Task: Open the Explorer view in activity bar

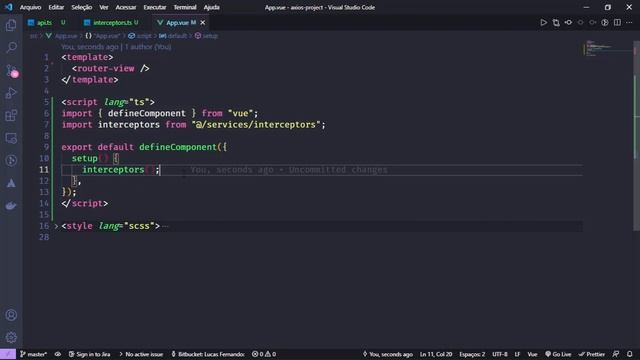Action: click(x=11, y=25)
